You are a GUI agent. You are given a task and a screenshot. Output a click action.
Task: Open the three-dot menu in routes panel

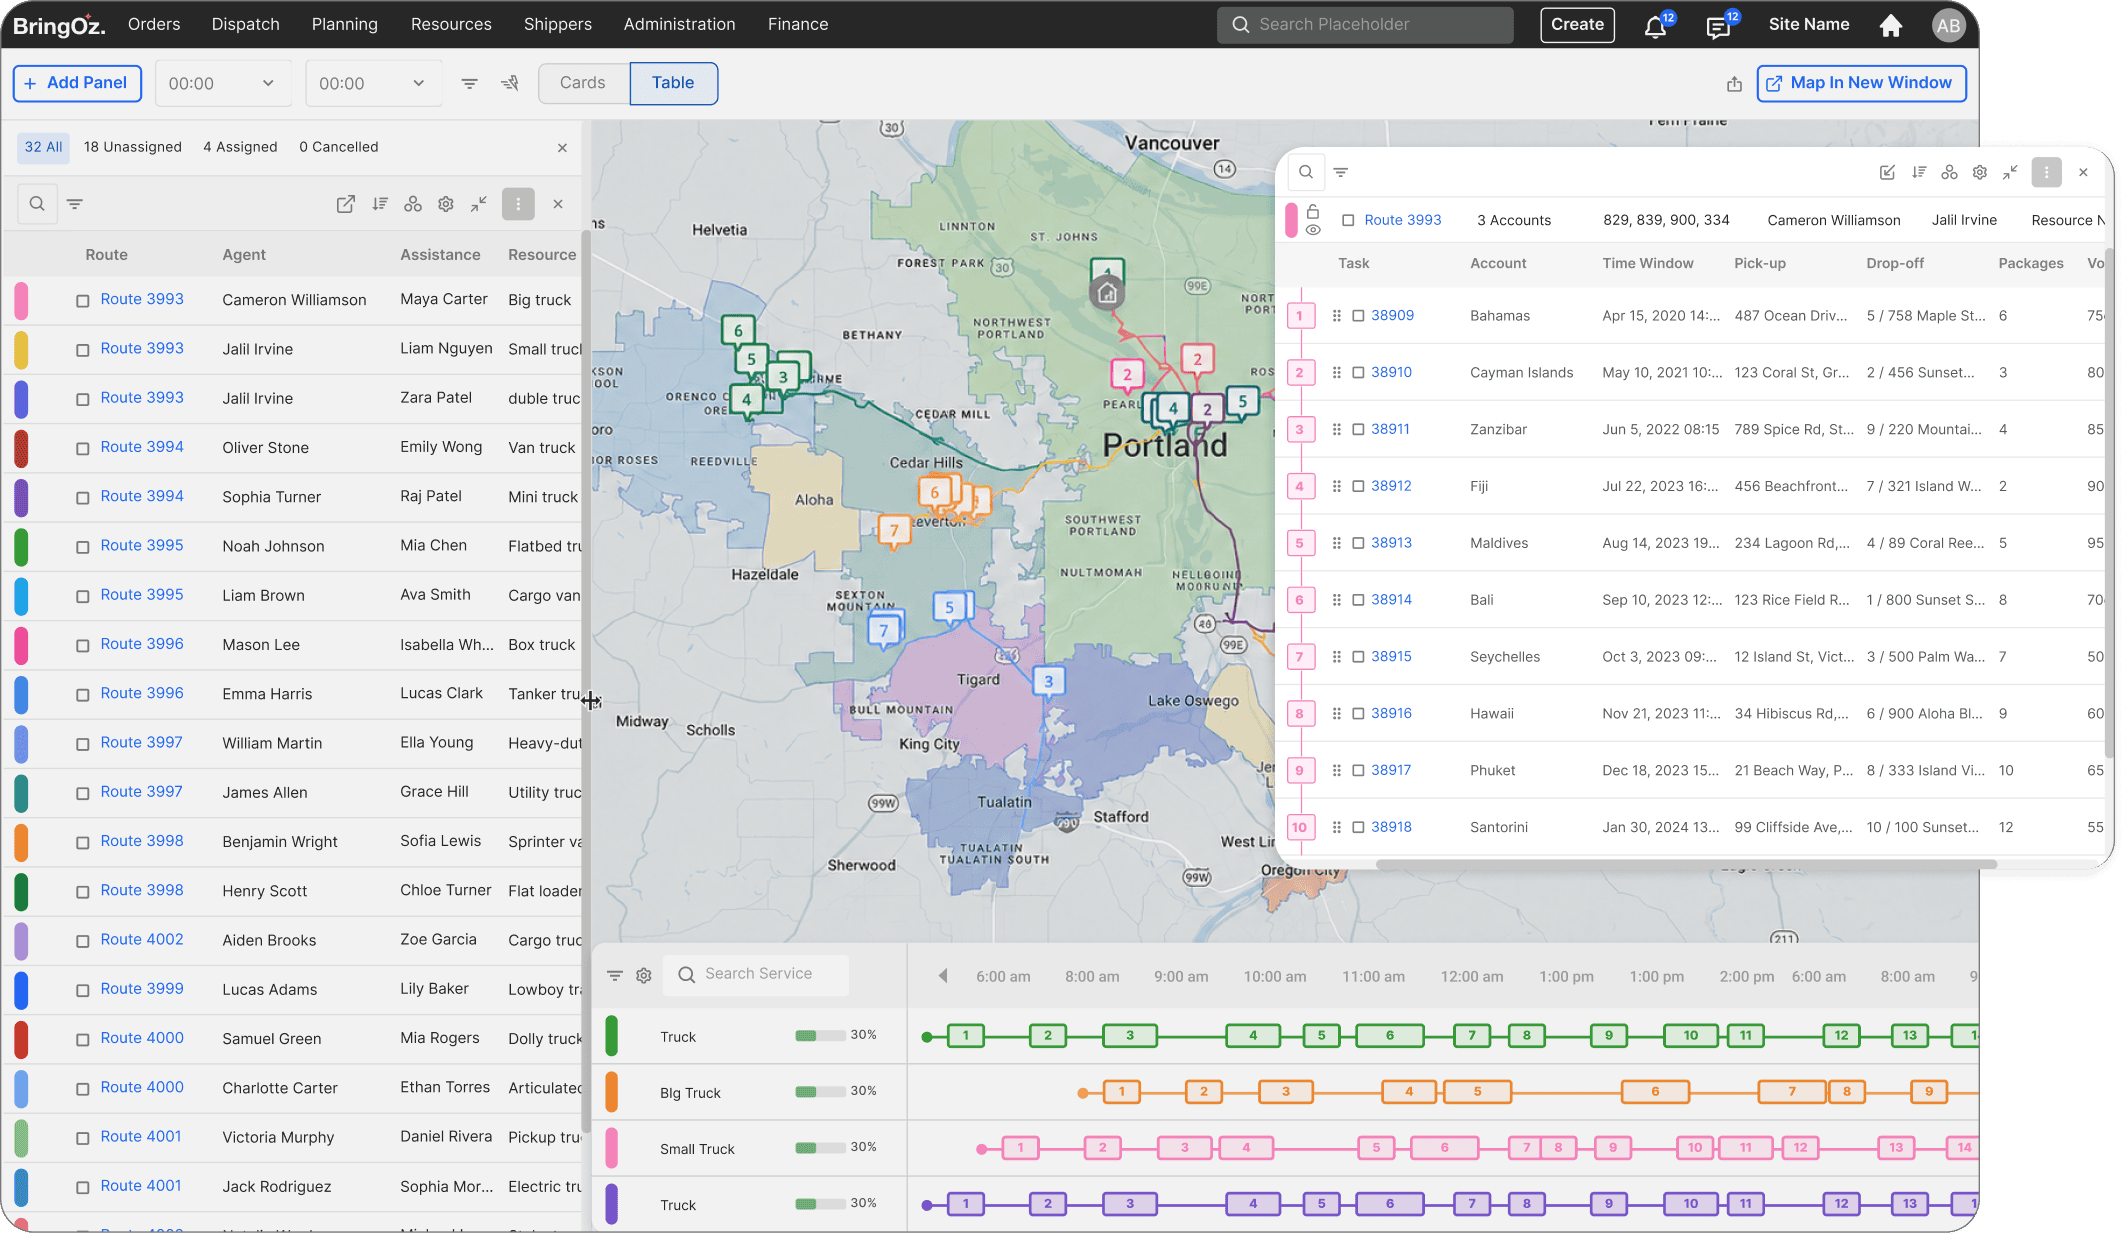click(x=518, y=204)
